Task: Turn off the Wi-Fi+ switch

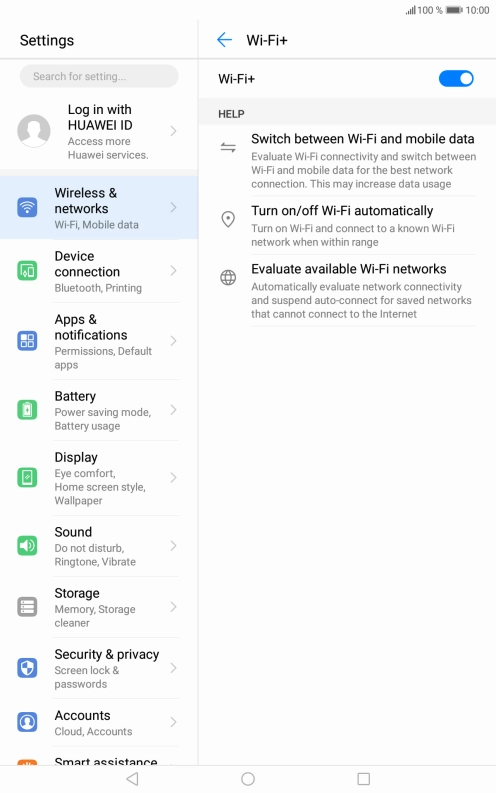Action: point(456,79)
